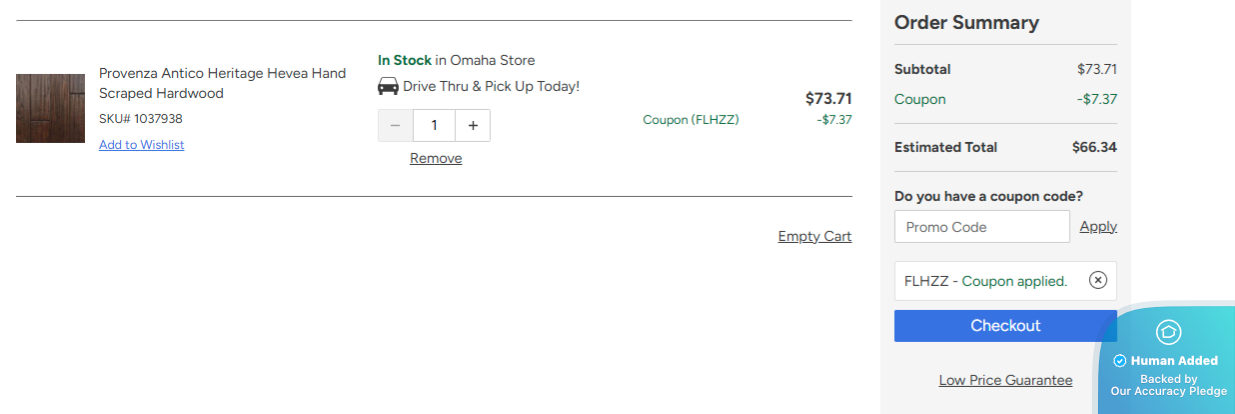The height and width of the screenshot is (414, 1235).
Task: Click the quantity number field
Action: tap(434, 126)
